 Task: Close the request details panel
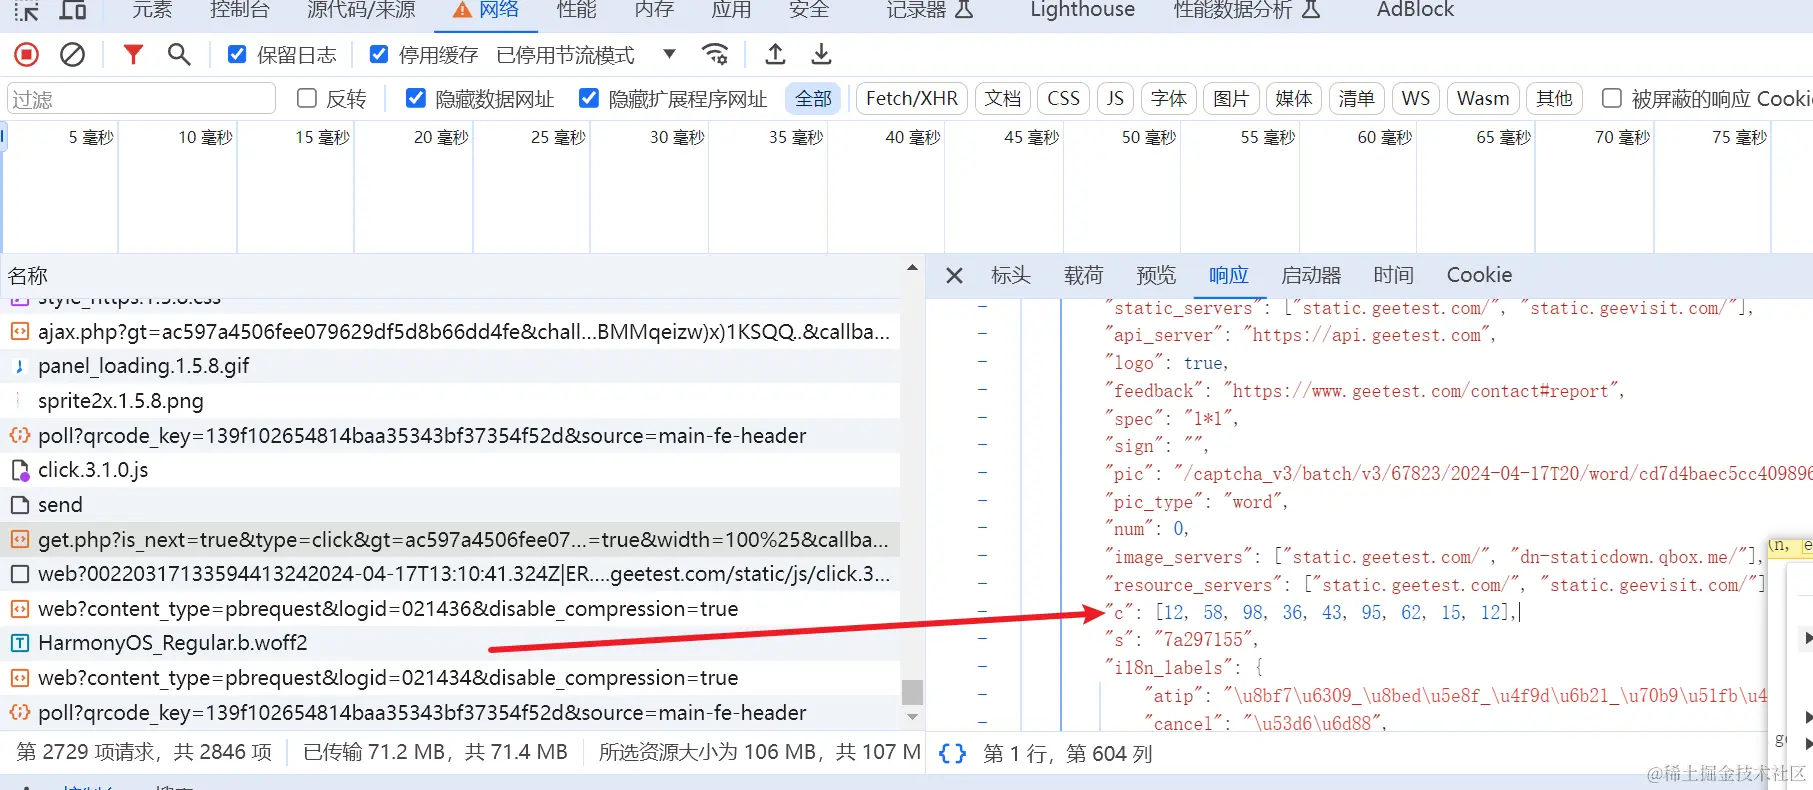(x=954, y=275)
